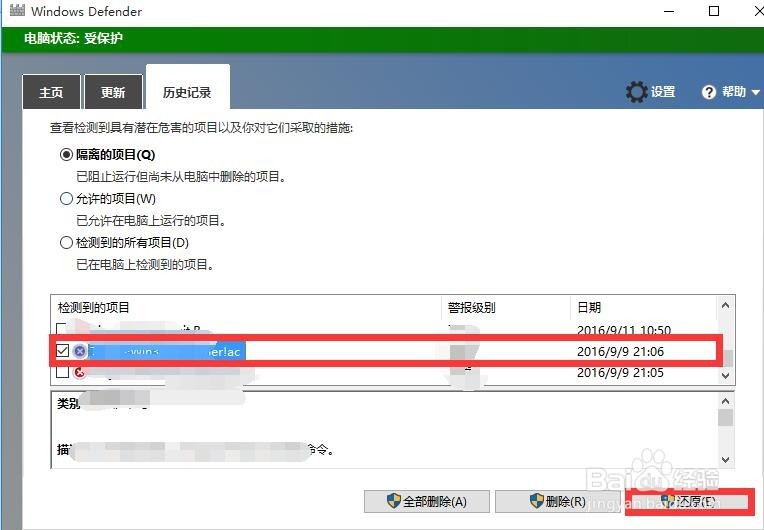
Task: Select the 隔离的项目(Q) radio button
Action: pos(66,155)
